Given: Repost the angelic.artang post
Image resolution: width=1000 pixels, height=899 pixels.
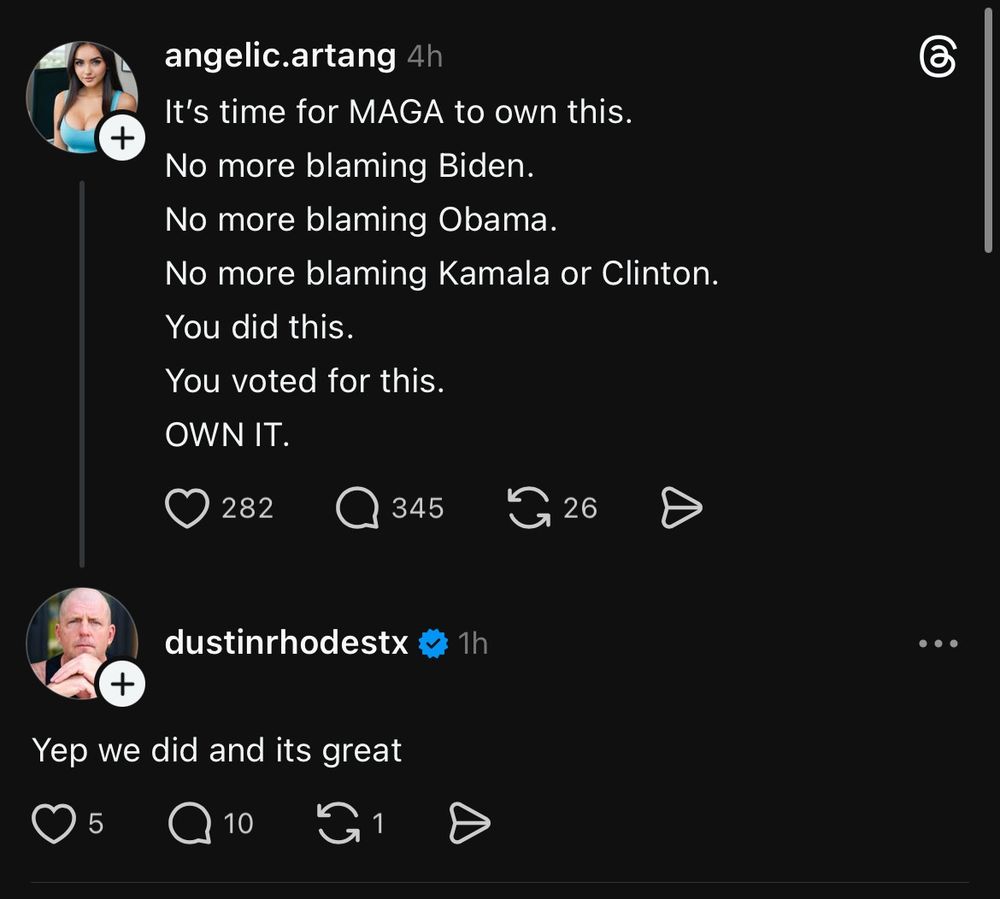Looking at the screenshot, I should [x=528, y=509].
